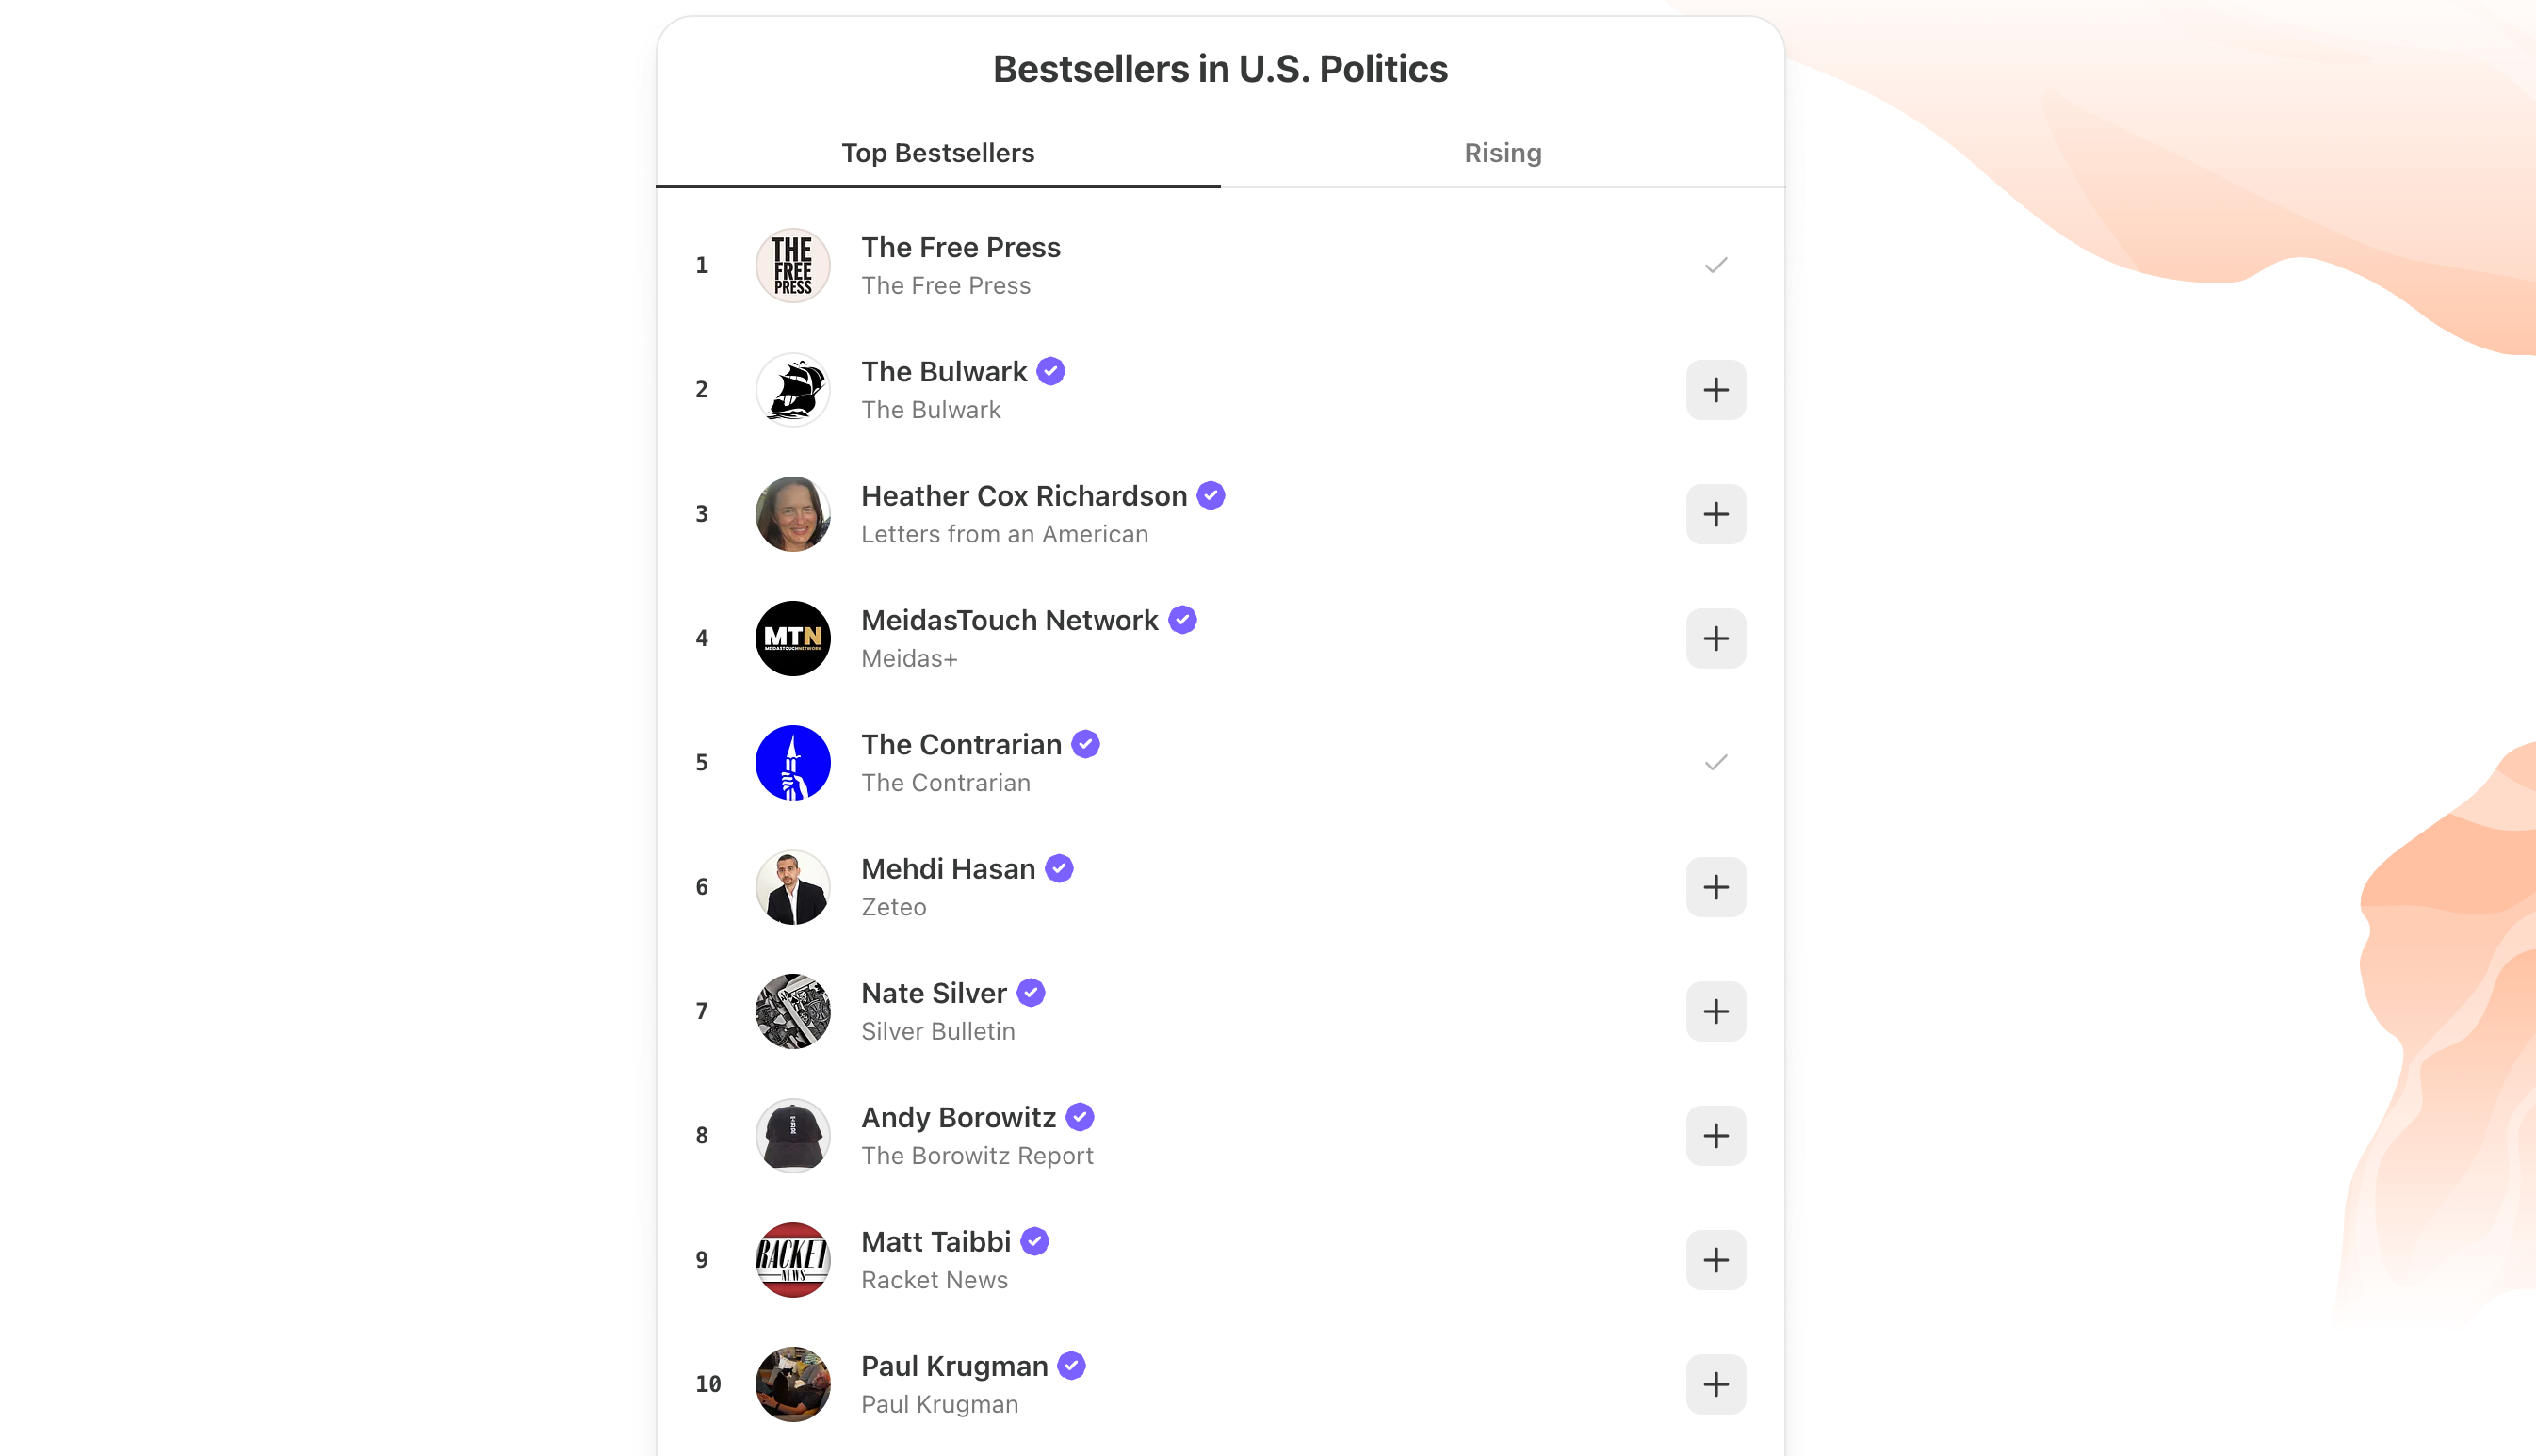2536x1456 pixels.
Task: Hit the plus icon for Paul Krugman
Action: pyautogui.click(x=1715, y=1384)
